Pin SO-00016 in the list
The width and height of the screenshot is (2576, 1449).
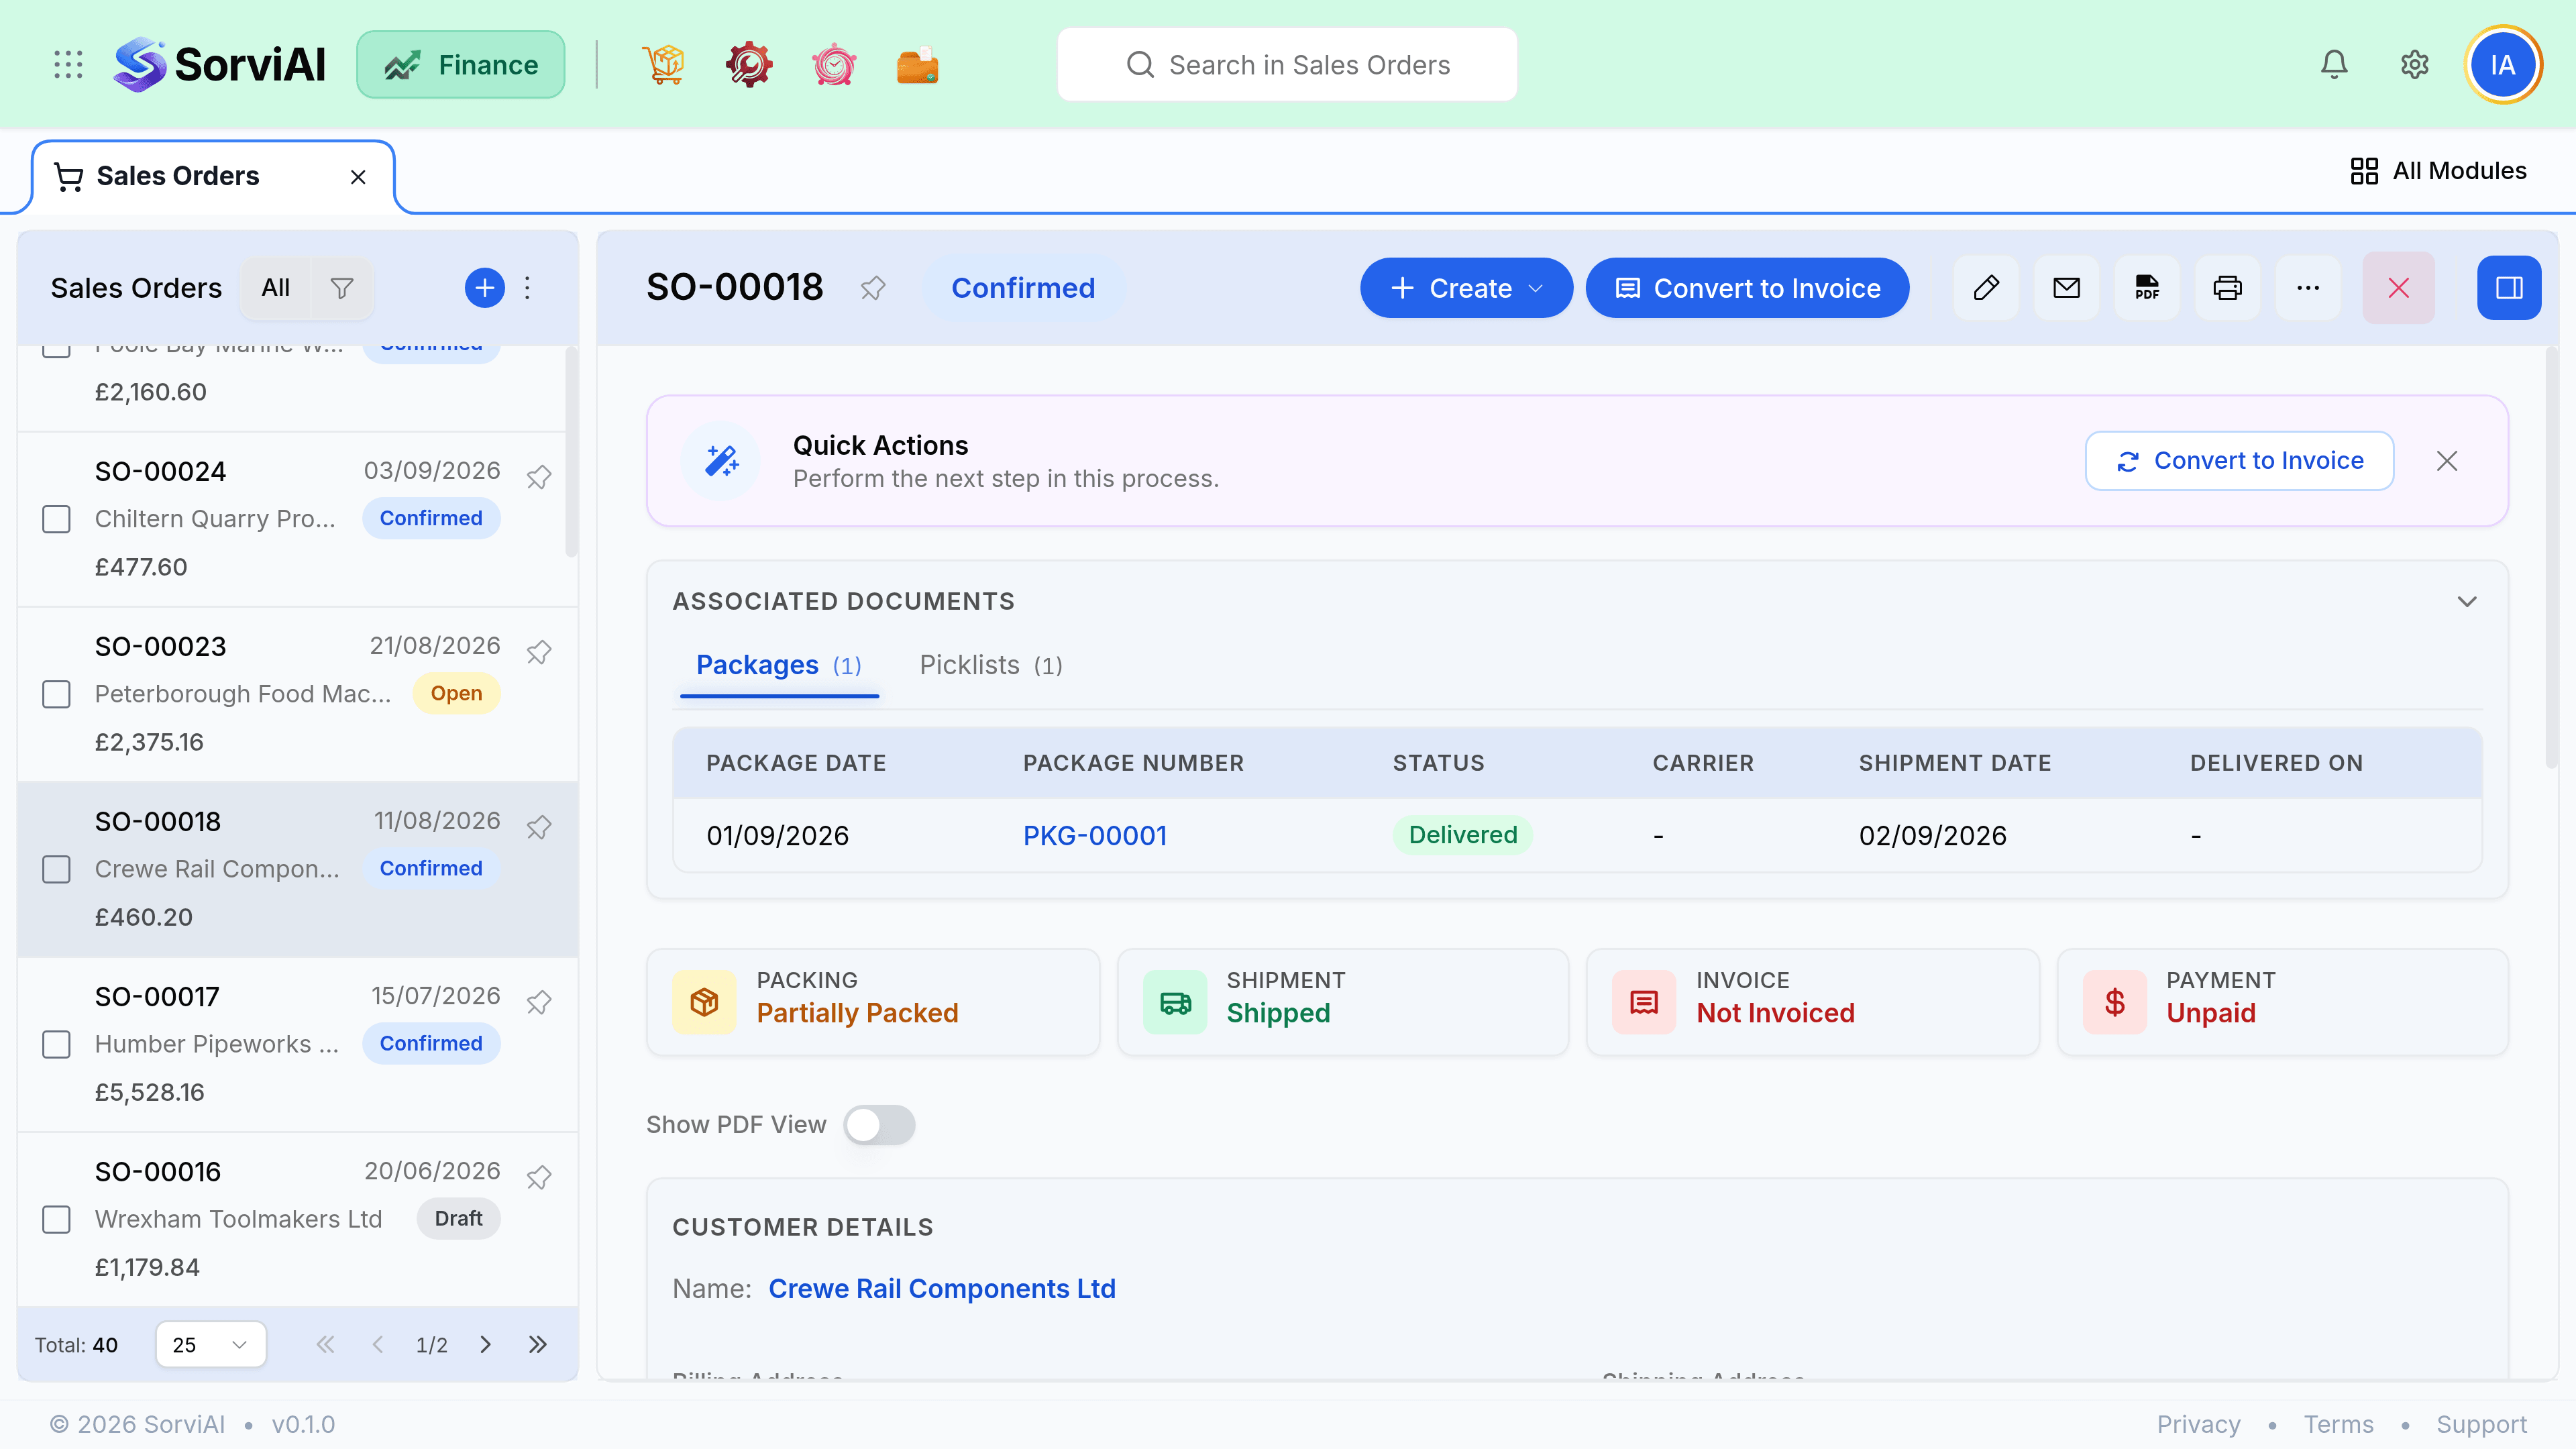pyautogui.click(x=539, y=1176)
